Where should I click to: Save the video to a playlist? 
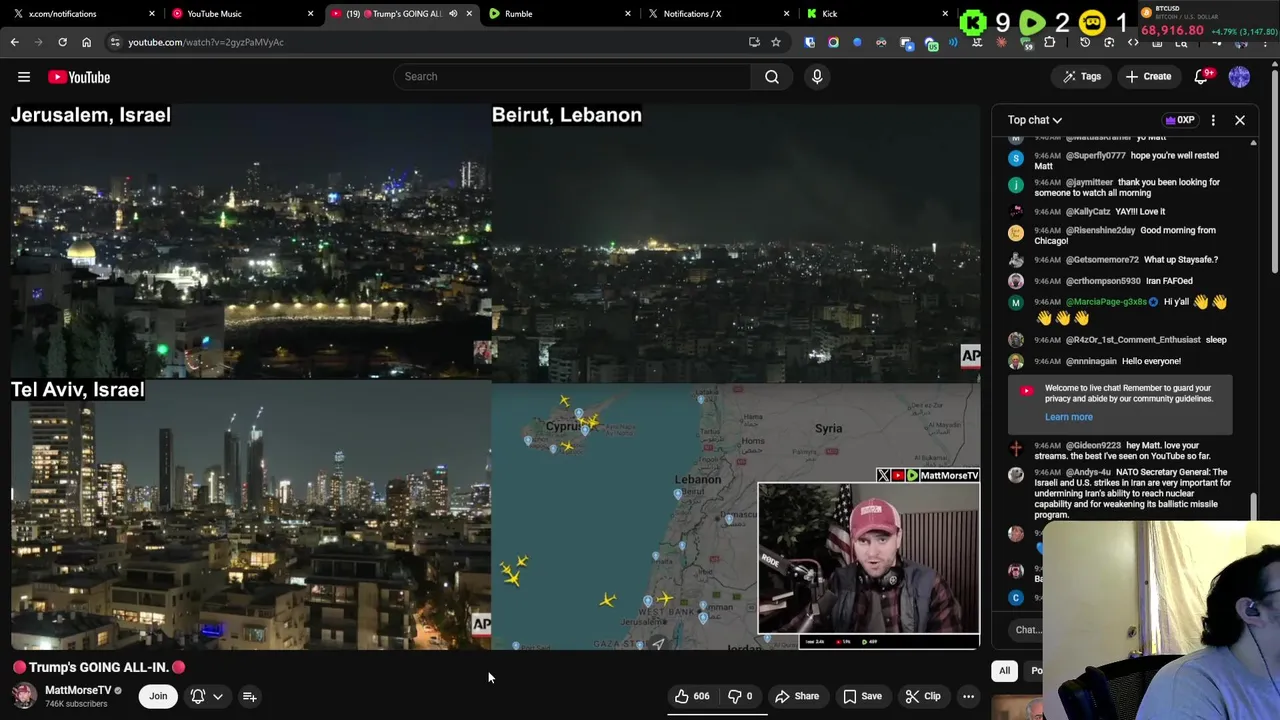coord(862,696)
